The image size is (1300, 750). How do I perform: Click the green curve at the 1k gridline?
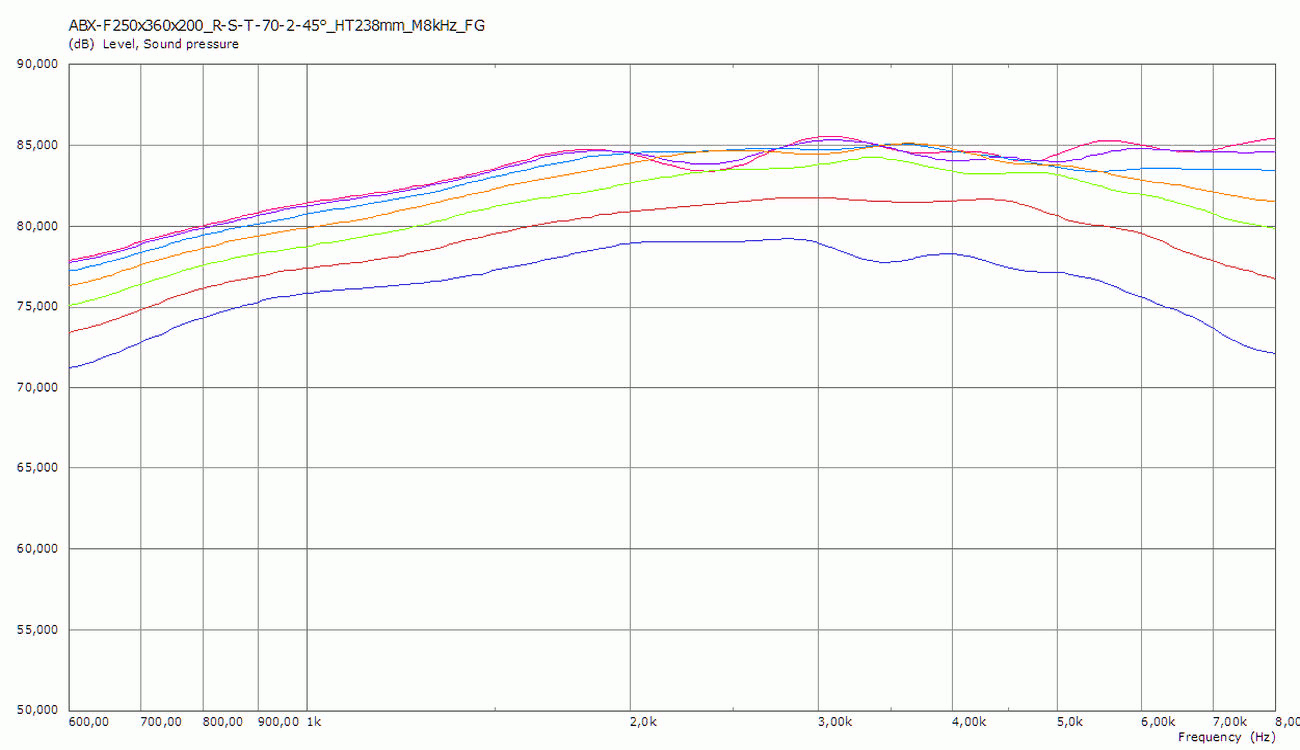click(307, 246)
